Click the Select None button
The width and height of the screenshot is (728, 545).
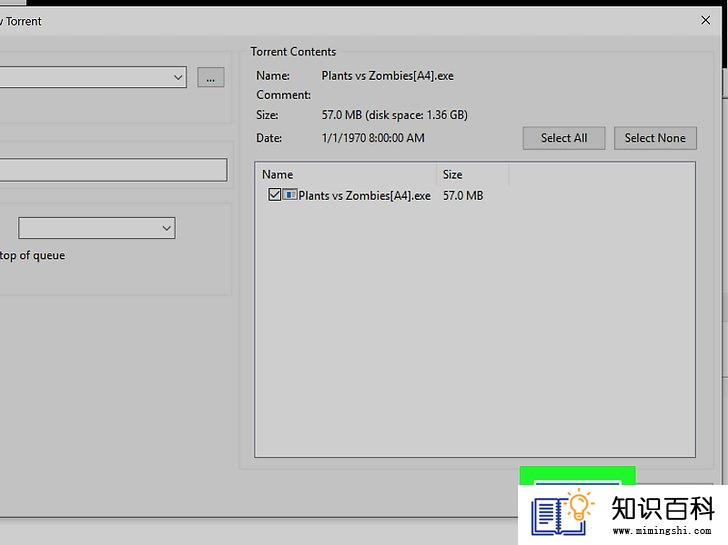click(655, 138)
